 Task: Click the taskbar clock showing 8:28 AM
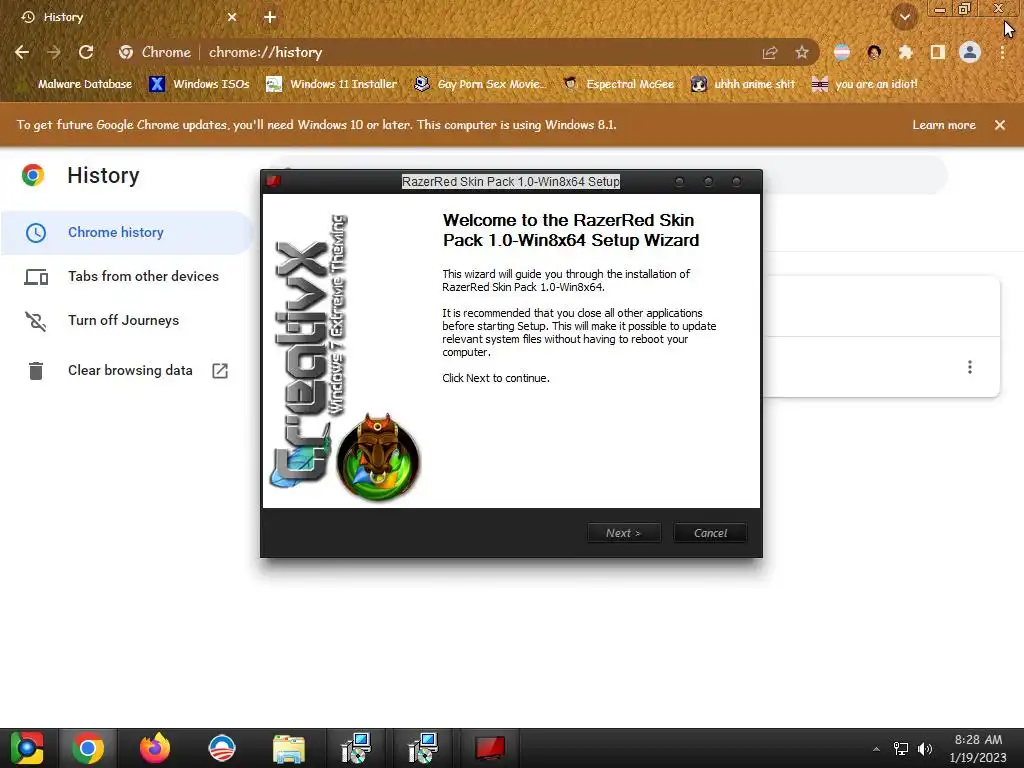tap(978, 748)
